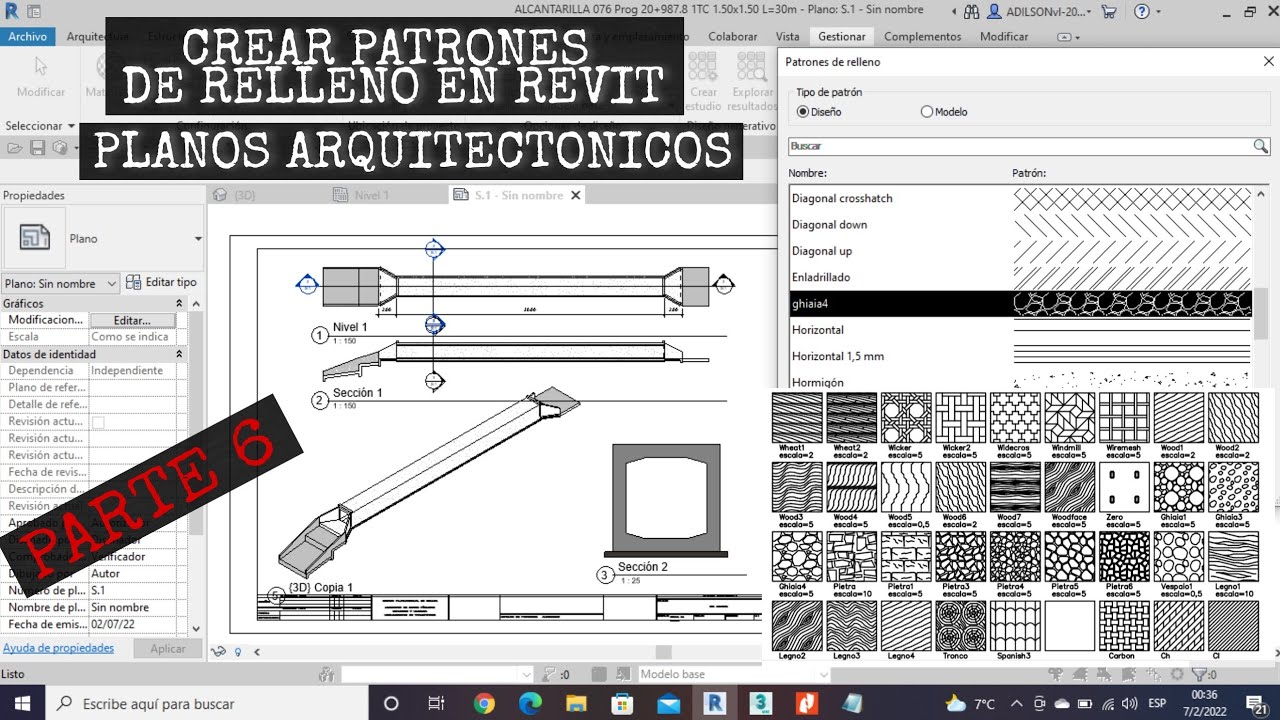1280x720 pixels.
Task: Open the Plano: Sin nombre instance dropdown
Action: click(x=61, y=283)
